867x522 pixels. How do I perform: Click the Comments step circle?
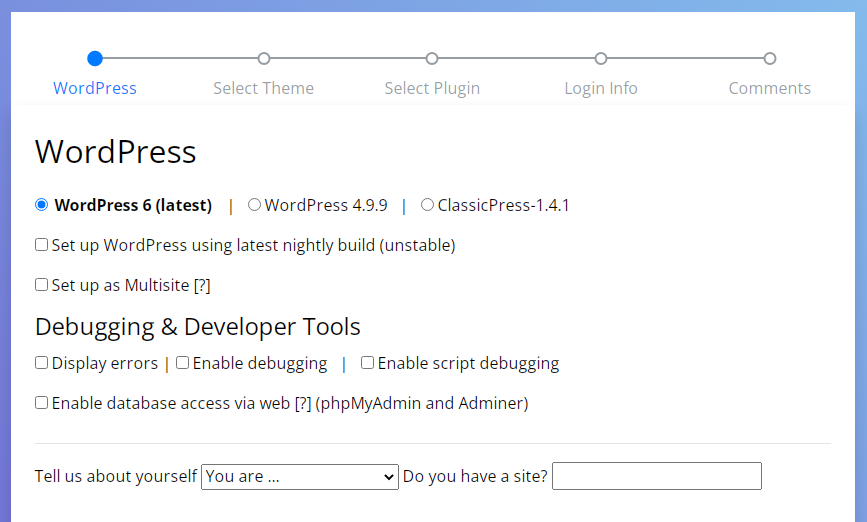(770, 58)
